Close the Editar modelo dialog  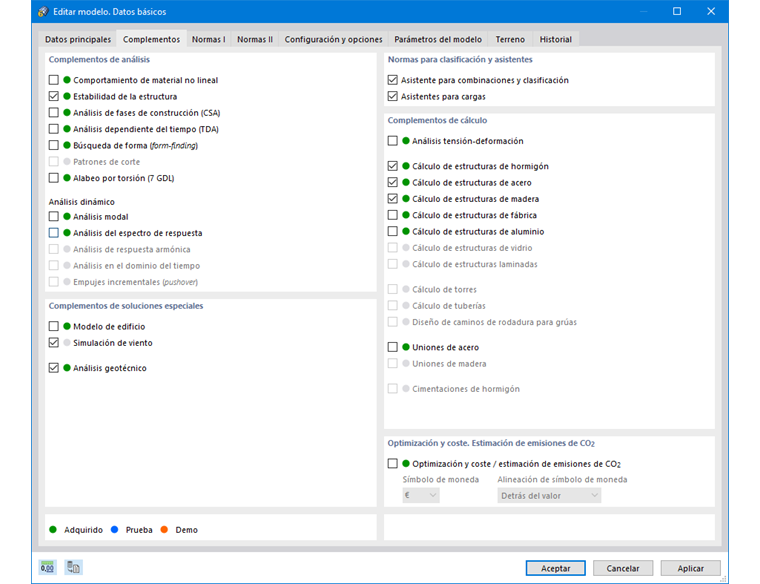click(711, 11)
